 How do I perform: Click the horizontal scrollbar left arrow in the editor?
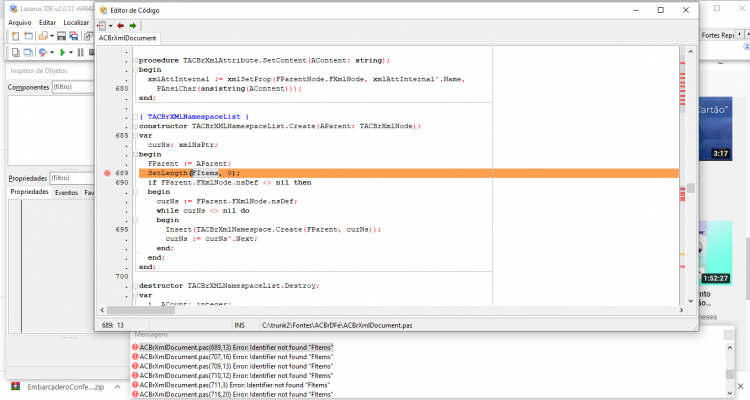(x=102, y=310)
